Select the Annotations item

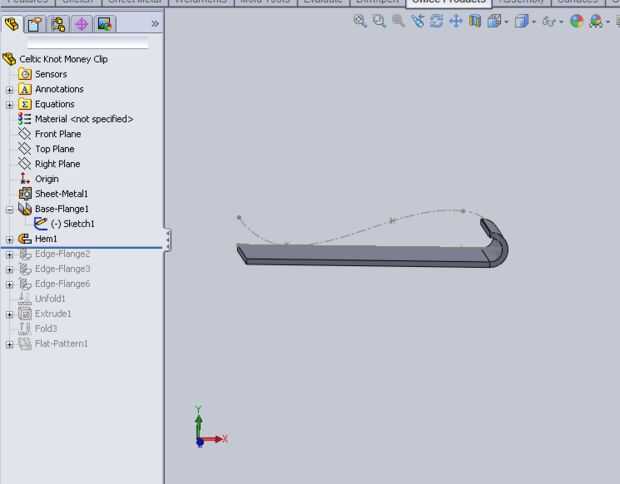[59, 89]
